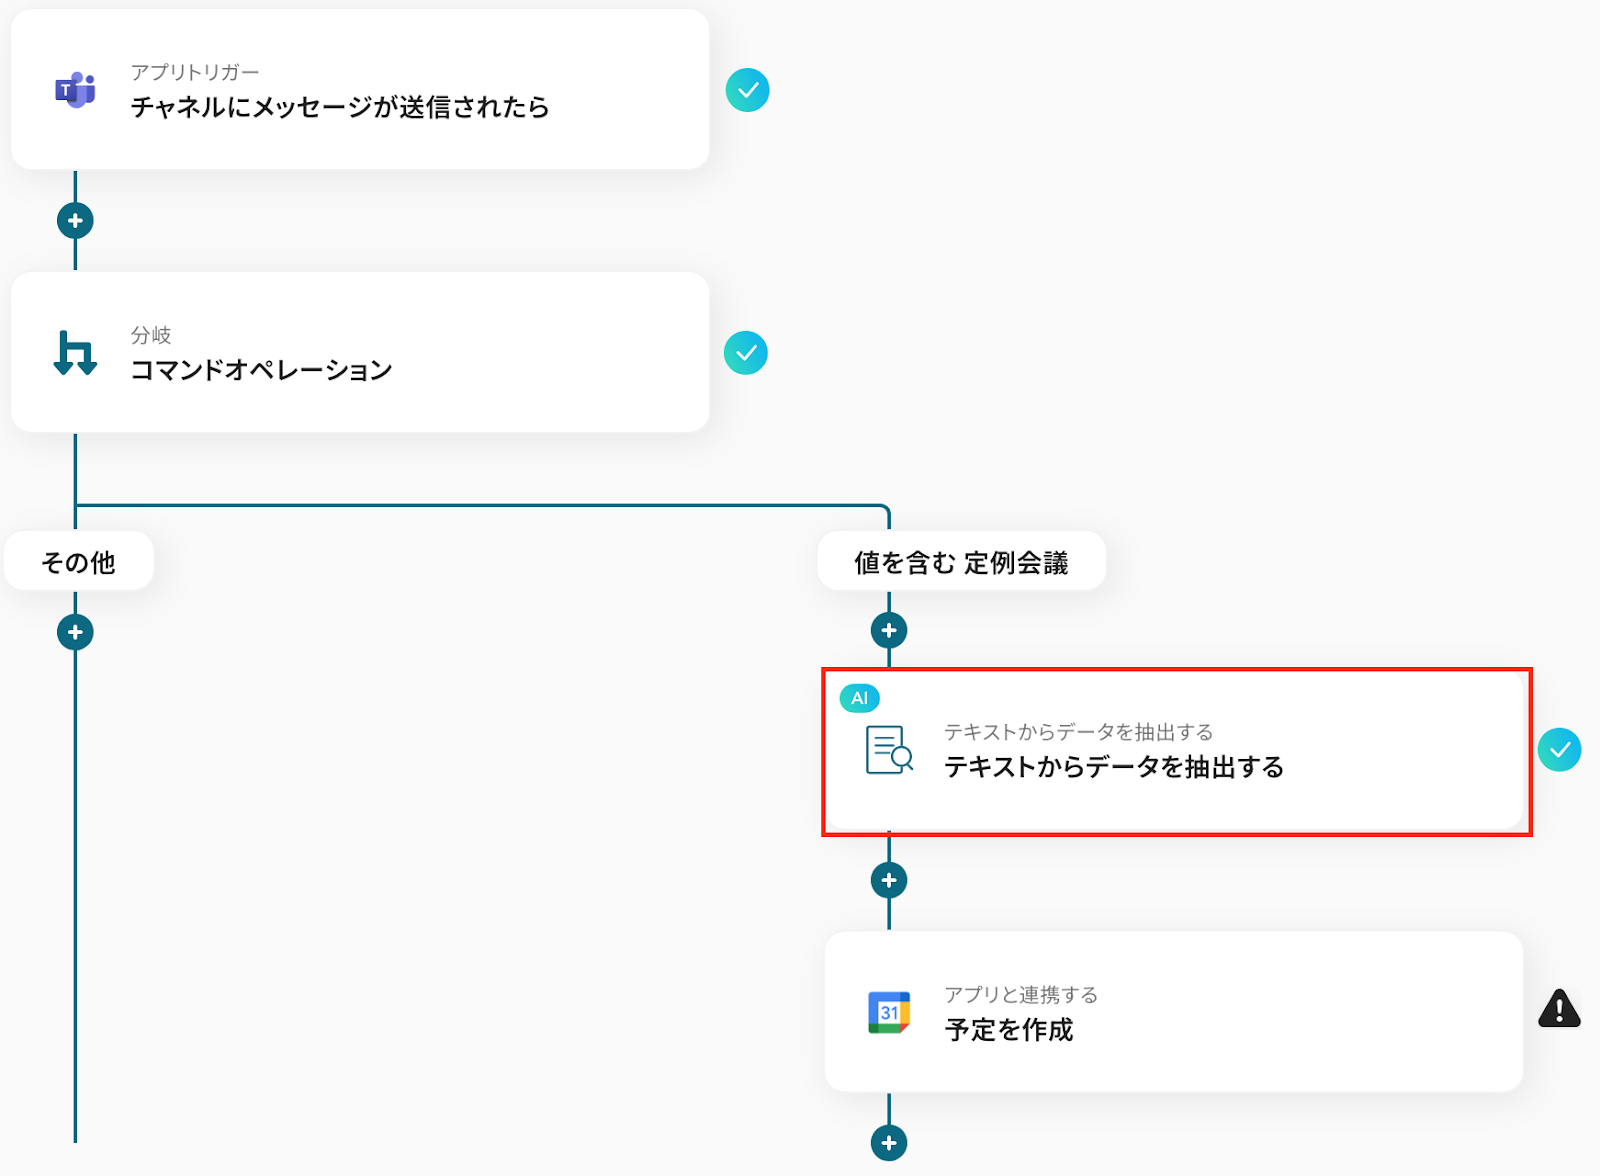The image size is (1600, 1176).
Task: Open the 予定を作成 action card
Action: (1173, 1012)
